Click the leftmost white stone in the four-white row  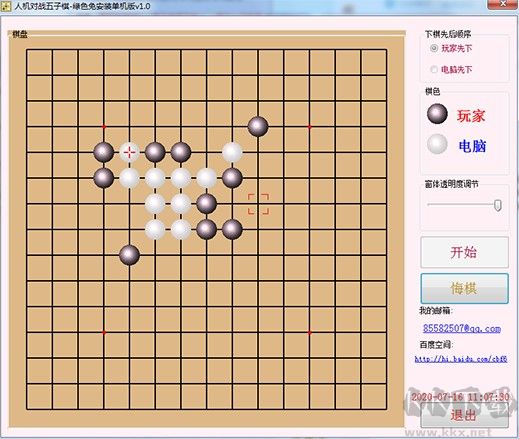click(129, 178)
